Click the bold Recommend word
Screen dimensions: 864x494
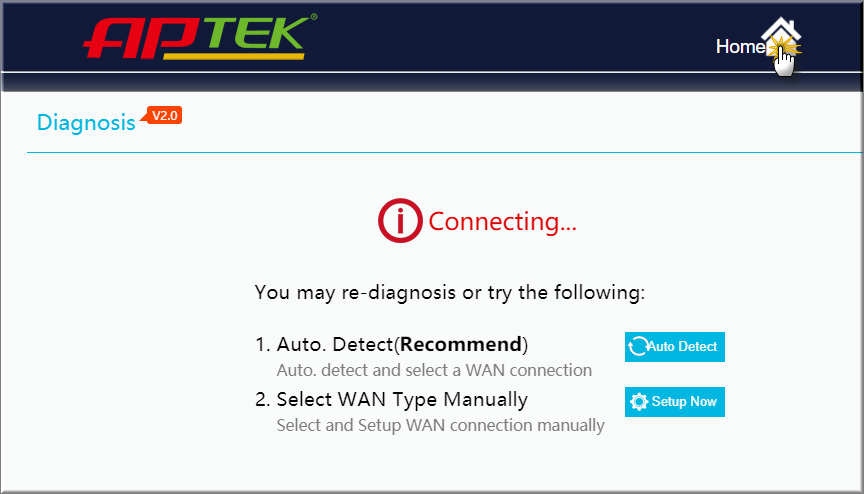tap(461, 344)
